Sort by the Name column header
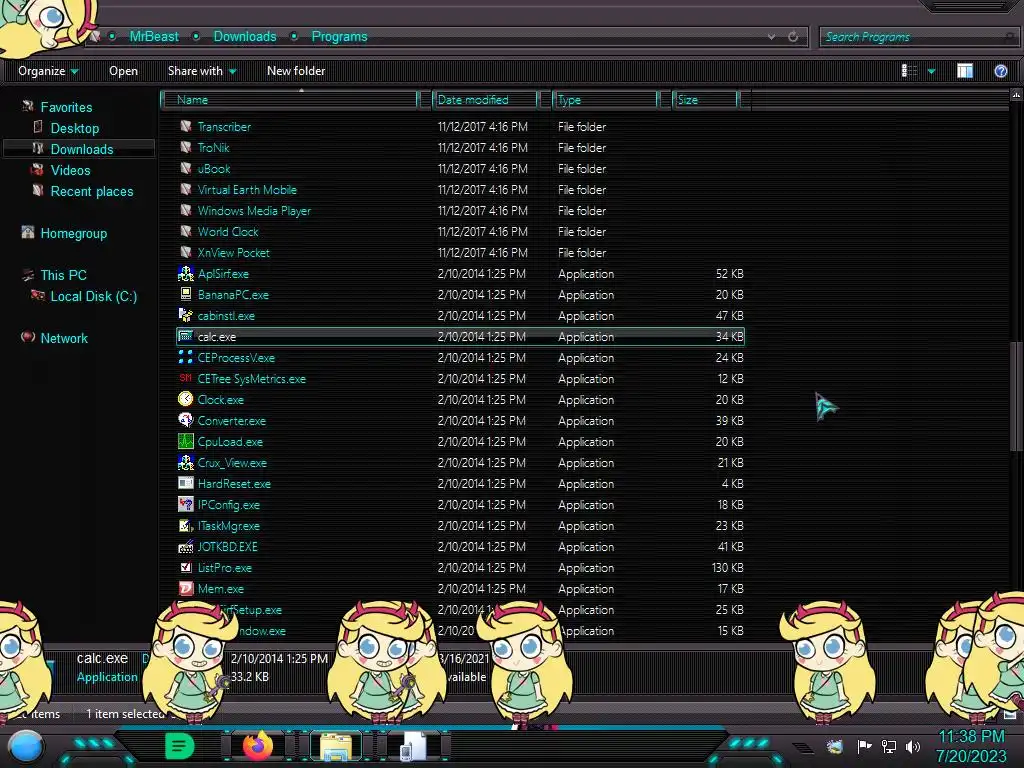 click(x=290, y=99)
